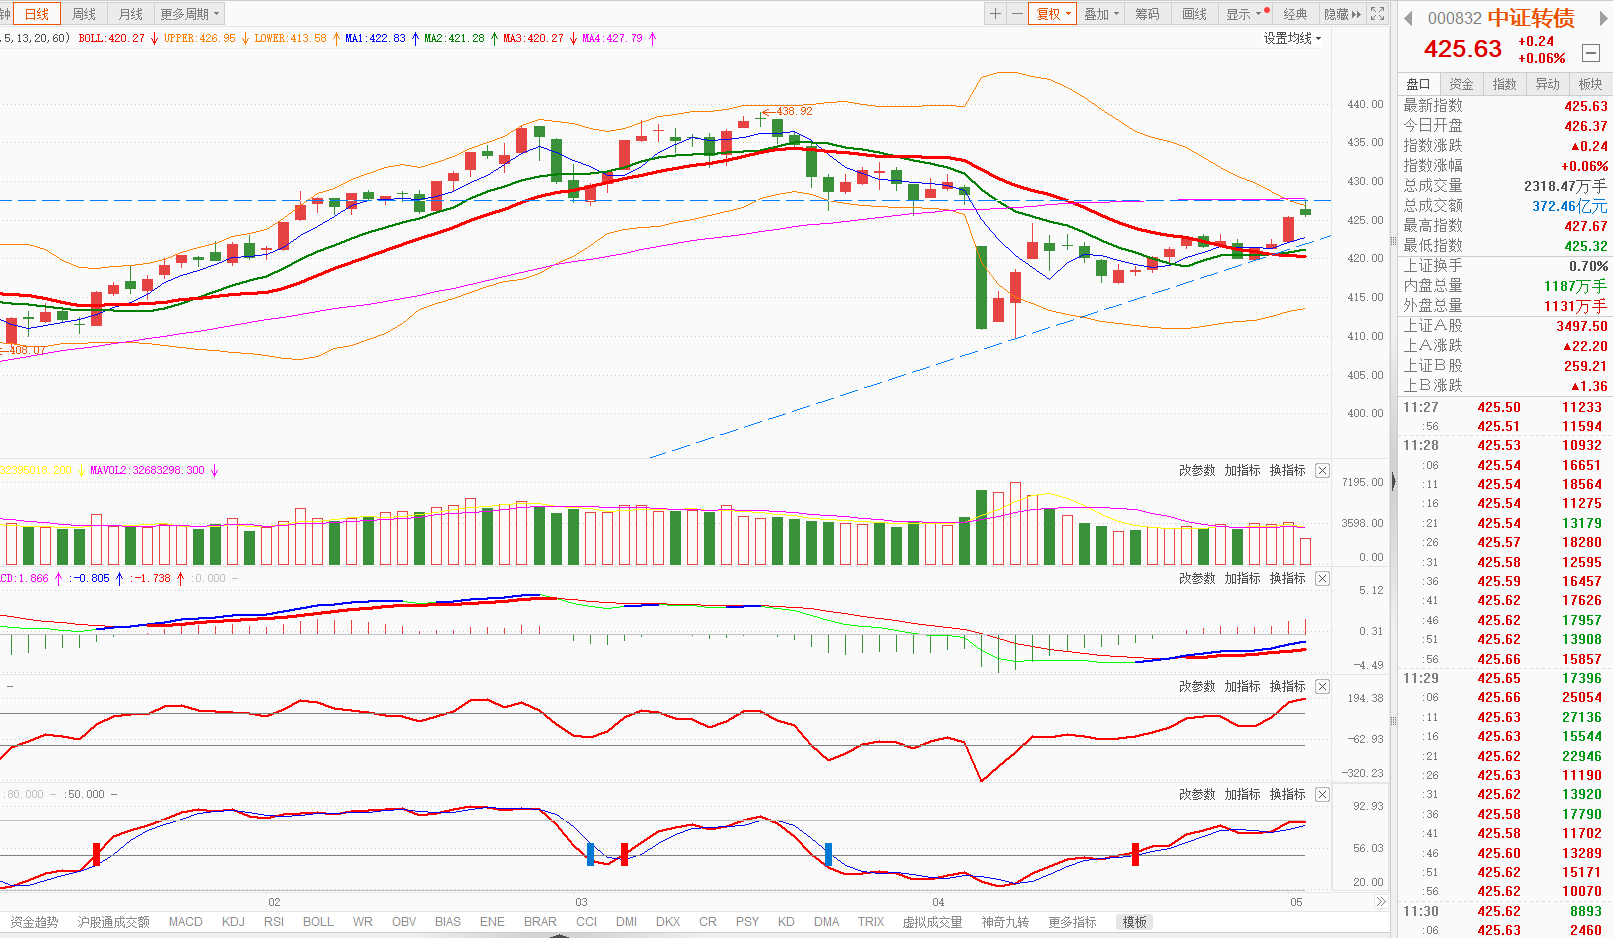The width and height of the screenshot is (1613, 938).
Task: Select 神奇九转 indicator
Action: pos(1005,922)
